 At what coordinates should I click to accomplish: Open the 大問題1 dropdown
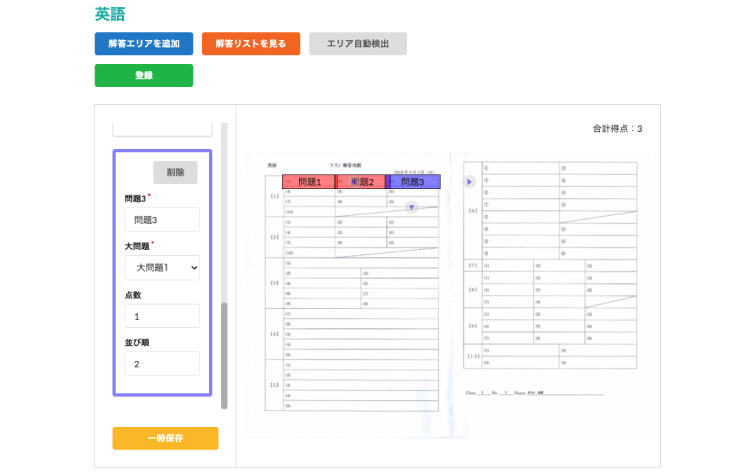pyautogui.click(x=162, y=268)
